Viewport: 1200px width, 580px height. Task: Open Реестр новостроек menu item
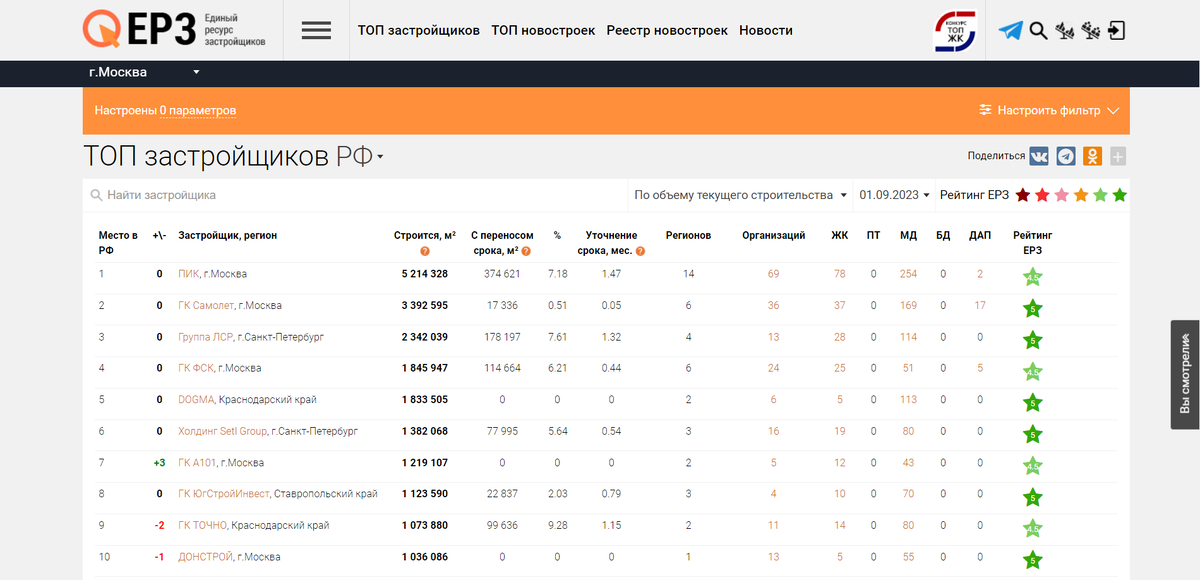(x=667, y=30)
